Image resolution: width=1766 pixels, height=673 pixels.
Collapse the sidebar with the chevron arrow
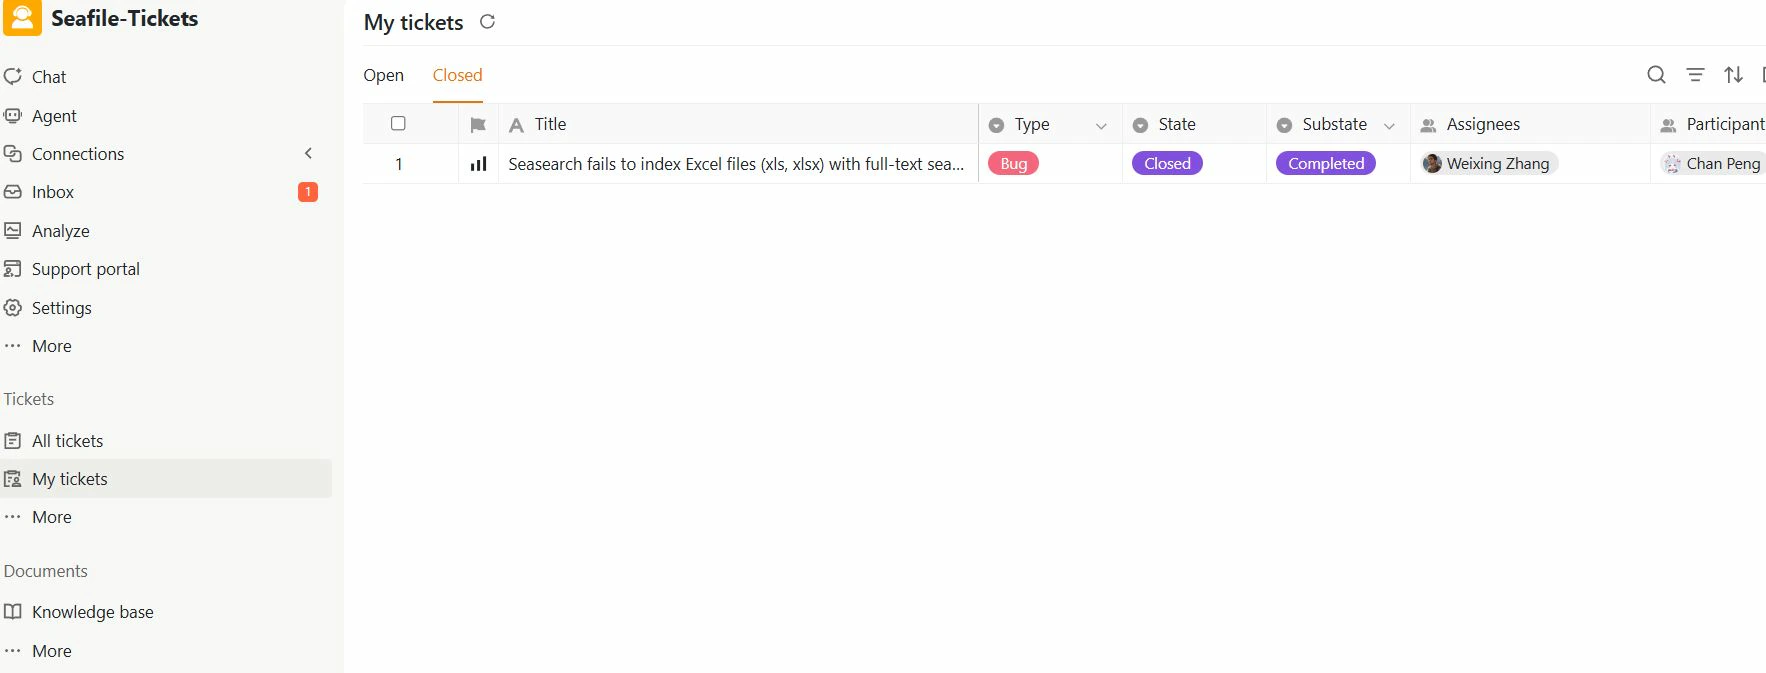[308, 154]
